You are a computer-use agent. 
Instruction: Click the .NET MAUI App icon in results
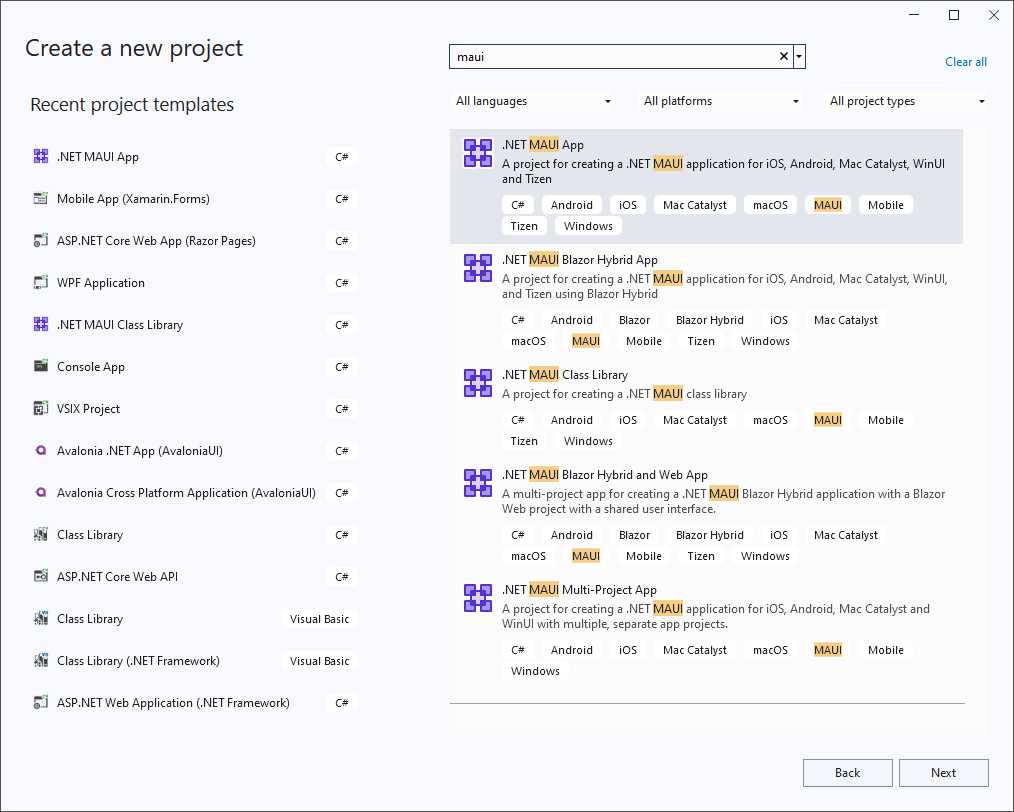pyautogui.click(x=478, y=153)
